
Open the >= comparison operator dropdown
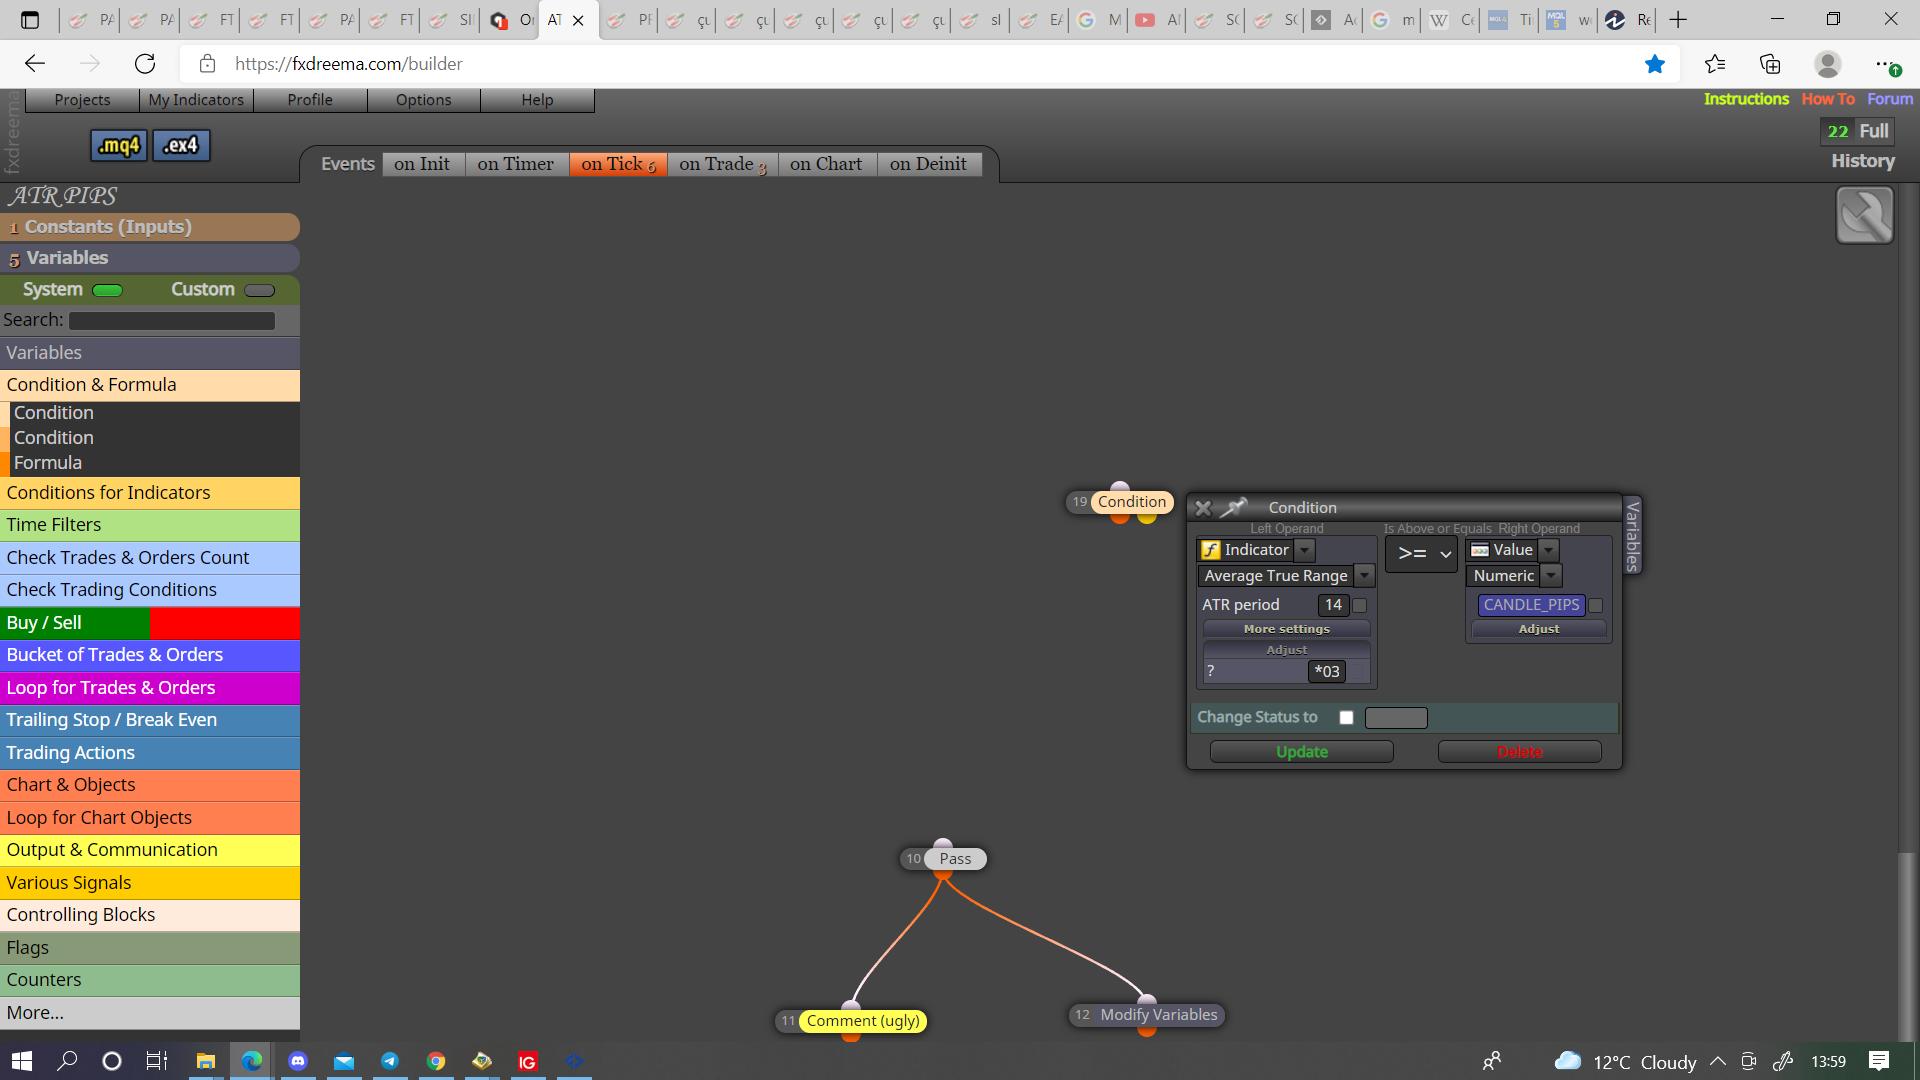tap(1421, 553)
